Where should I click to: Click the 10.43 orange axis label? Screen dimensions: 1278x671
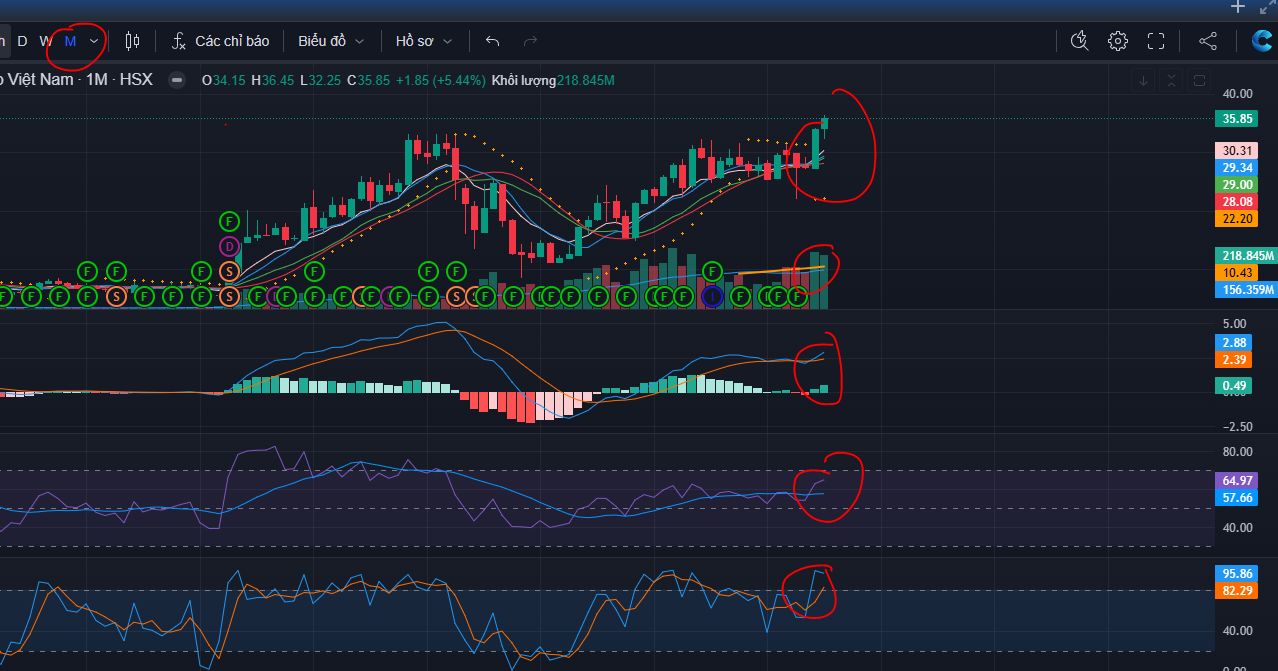coord(1237,272)
